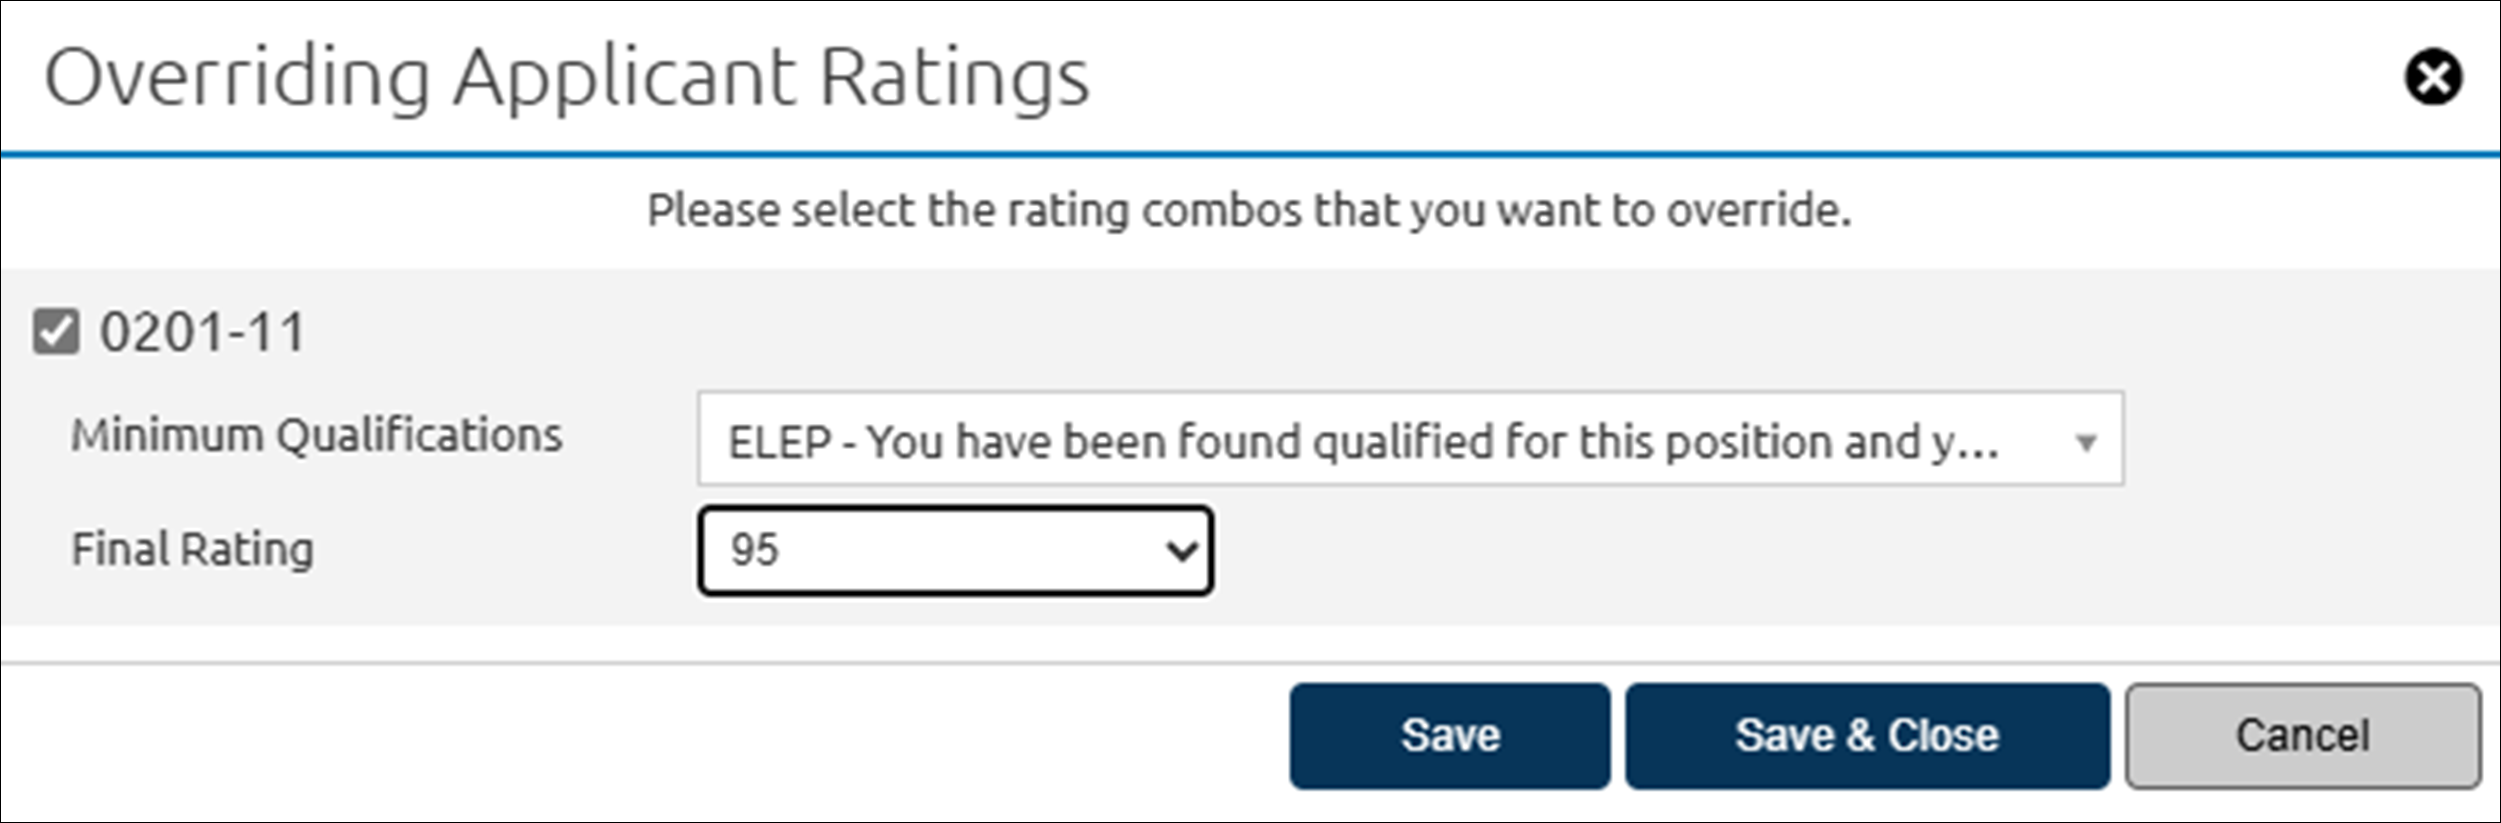Cancel the rating override
Screen dimensions: 2501x823
[x=2302, y=737]
